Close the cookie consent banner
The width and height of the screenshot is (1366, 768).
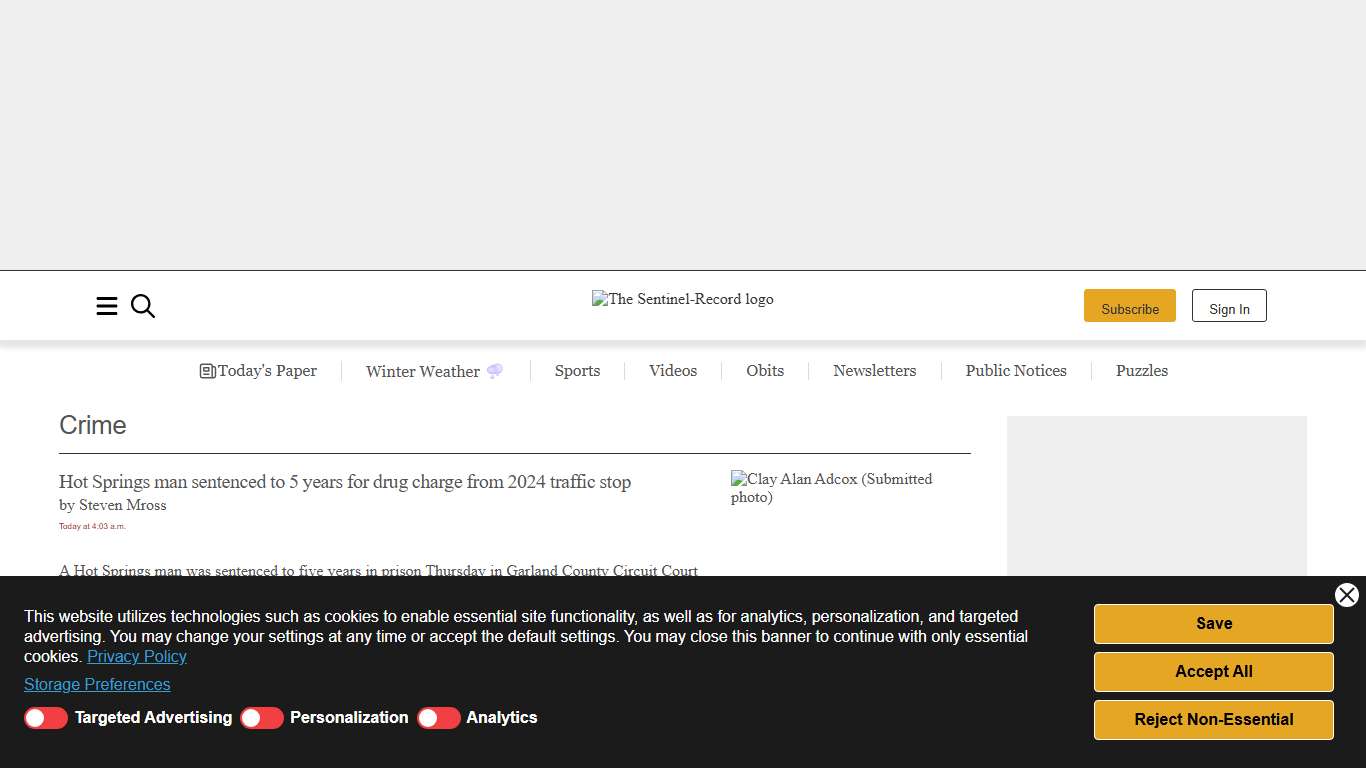point(1346,595)
